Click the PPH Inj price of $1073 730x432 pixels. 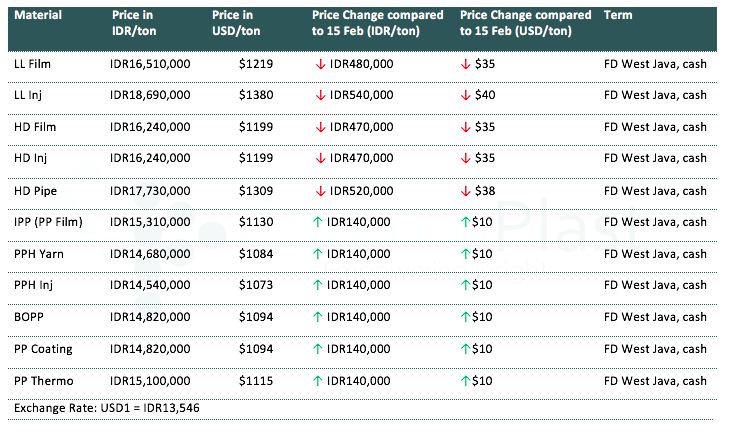pos(255,286)
